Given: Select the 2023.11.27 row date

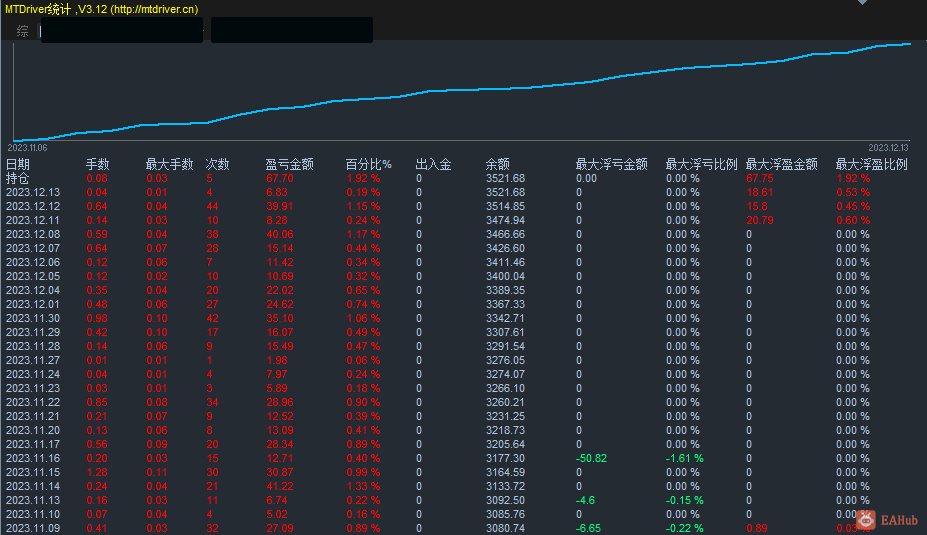Looking at the screenshot, I should pyautogui.click(x=33, y=360).
